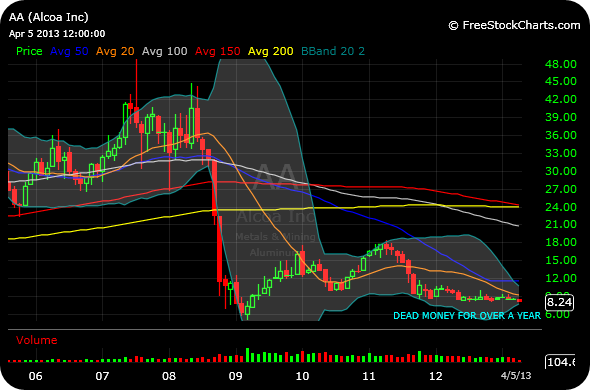
Task: Click the BBand 20 2 legend label
Action: coord(333,51)
